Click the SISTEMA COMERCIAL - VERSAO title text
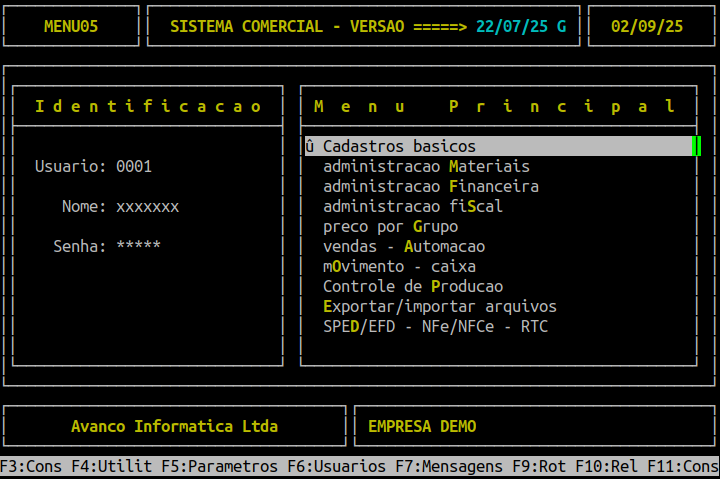This screenshot has height=479, width=720. [287, 26]
